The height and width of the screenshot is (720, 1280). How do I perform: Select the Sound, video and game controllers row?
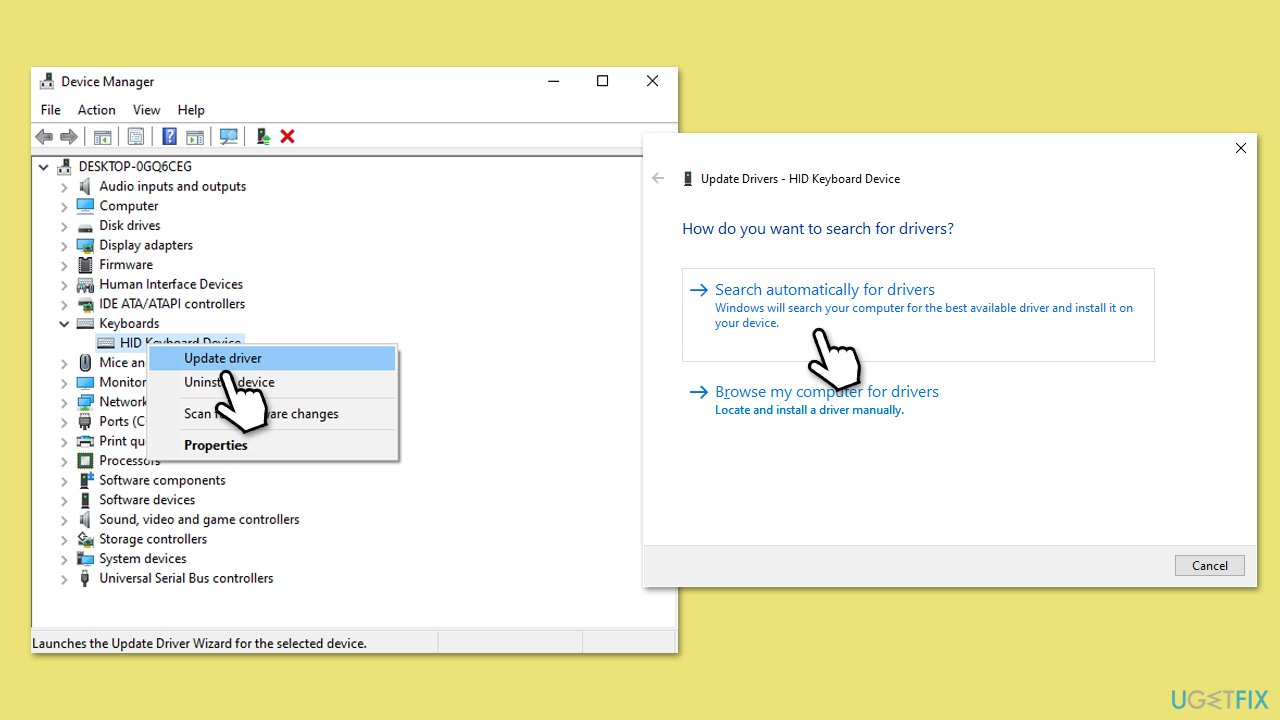point(199,520)
